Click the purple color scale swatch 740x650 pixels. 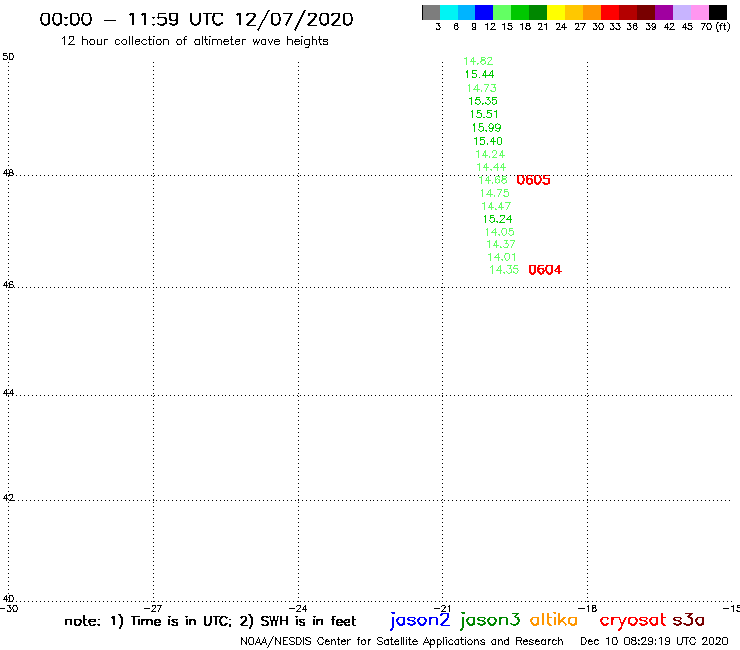coord(664,12)
